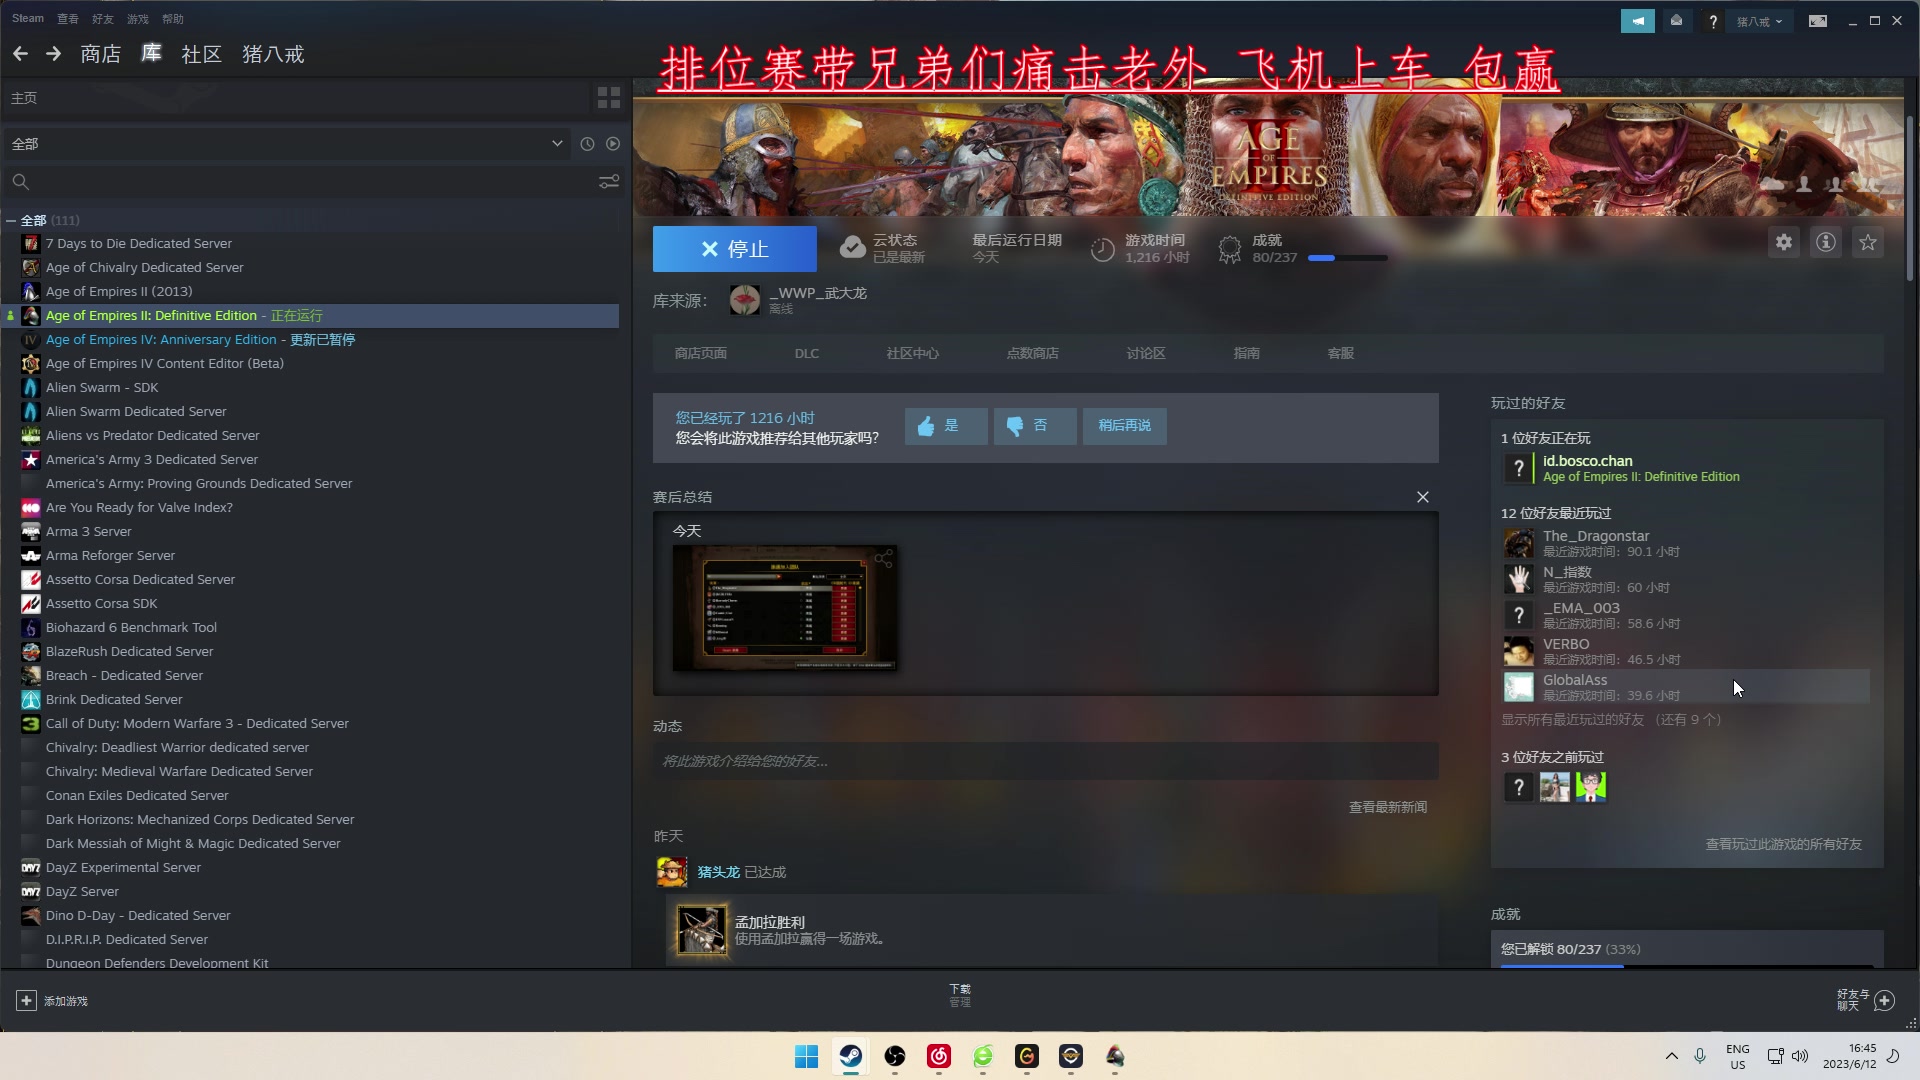Toggle the favorite star for this game
Viewport: 1920px width, 1080px height.
pos(1868,242)
